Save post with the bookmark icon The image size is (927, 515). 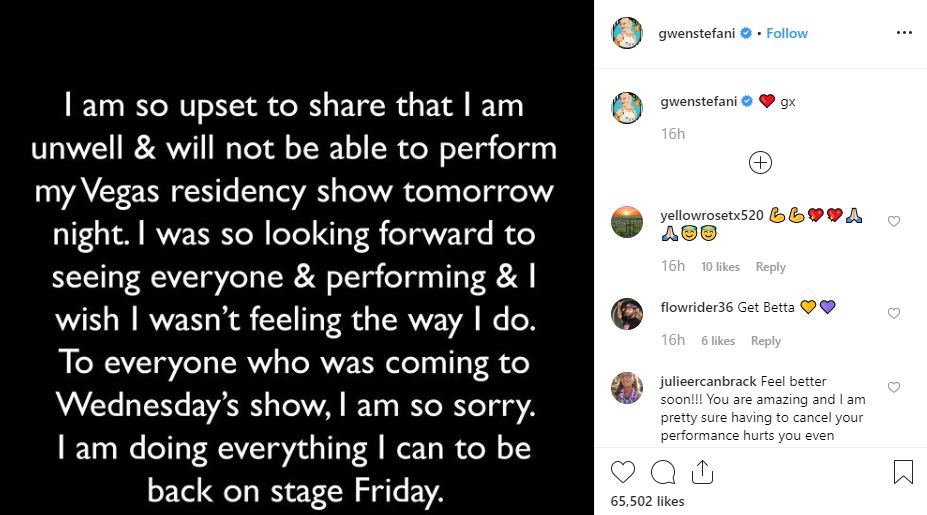pyautogui.click(x=902, y=471)
